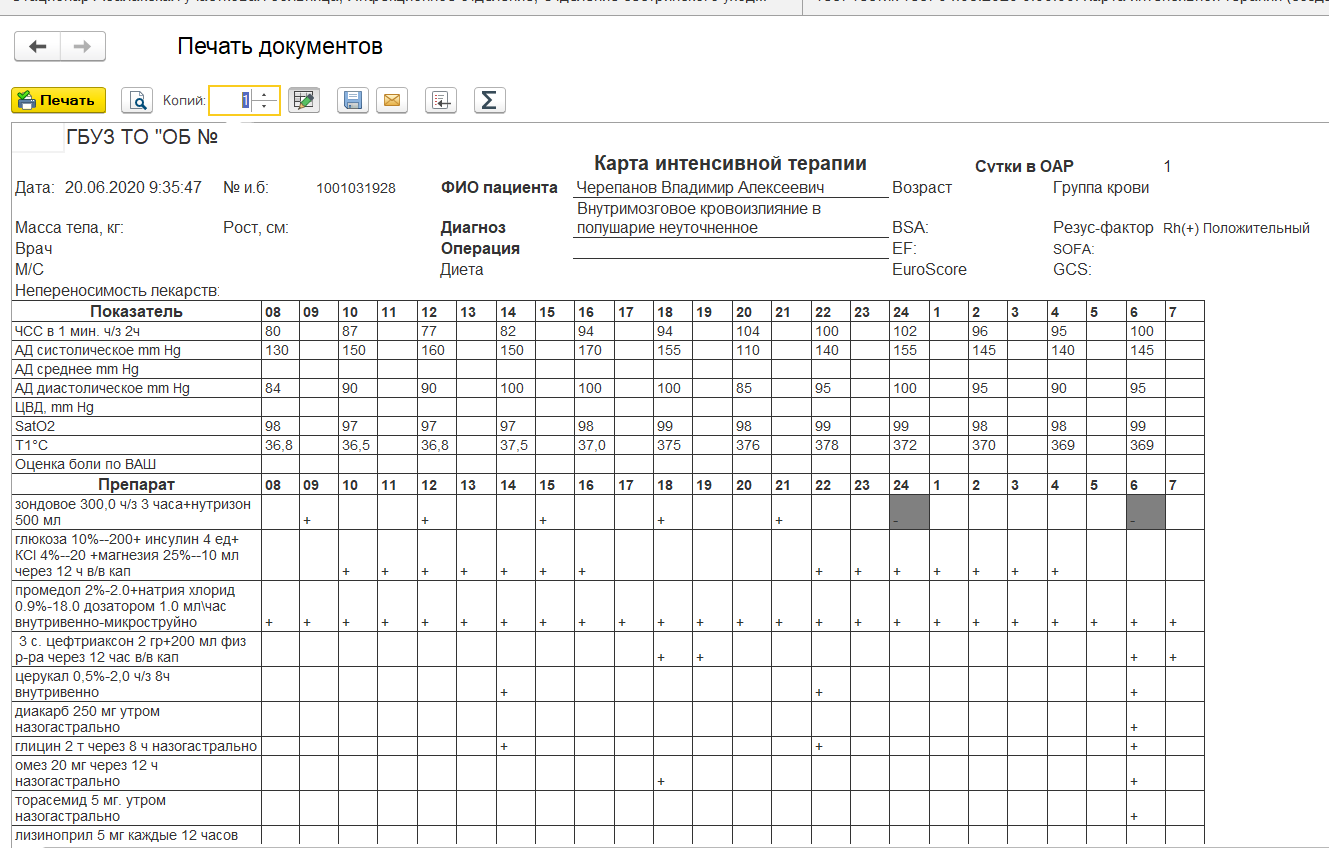
Task: Increase the copies count with the up arrow
Action: click(x=265, y=94)
